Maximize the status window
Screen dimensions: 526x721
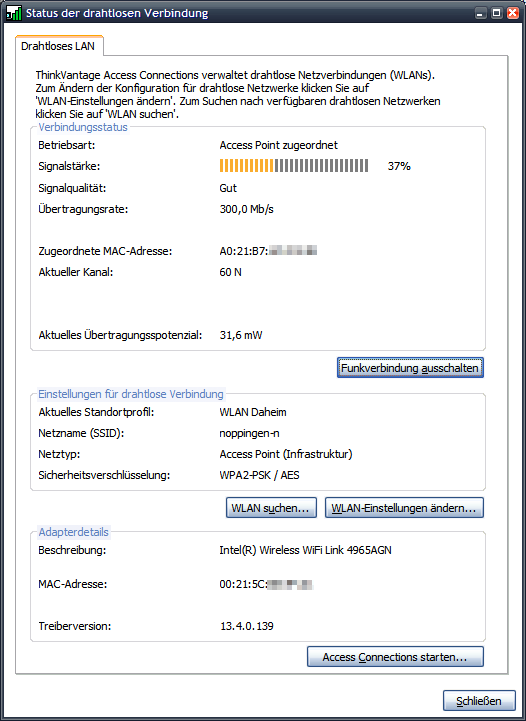coord(497,13)
